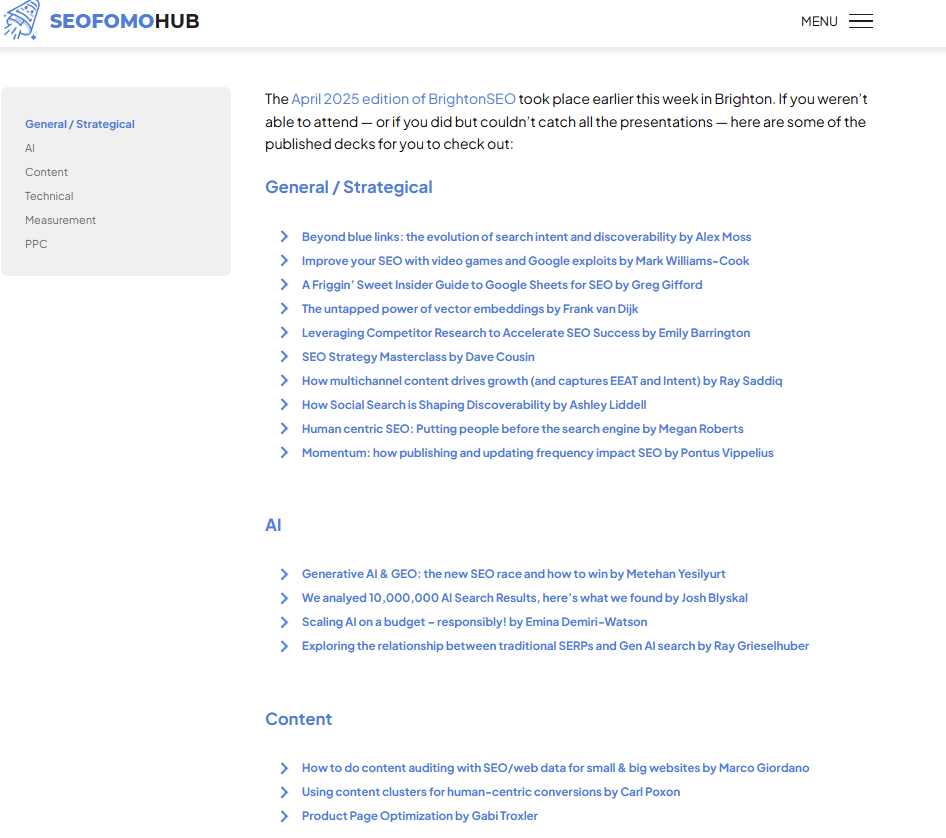Go to Measurement section from sidebar

[x=60, y=220]
